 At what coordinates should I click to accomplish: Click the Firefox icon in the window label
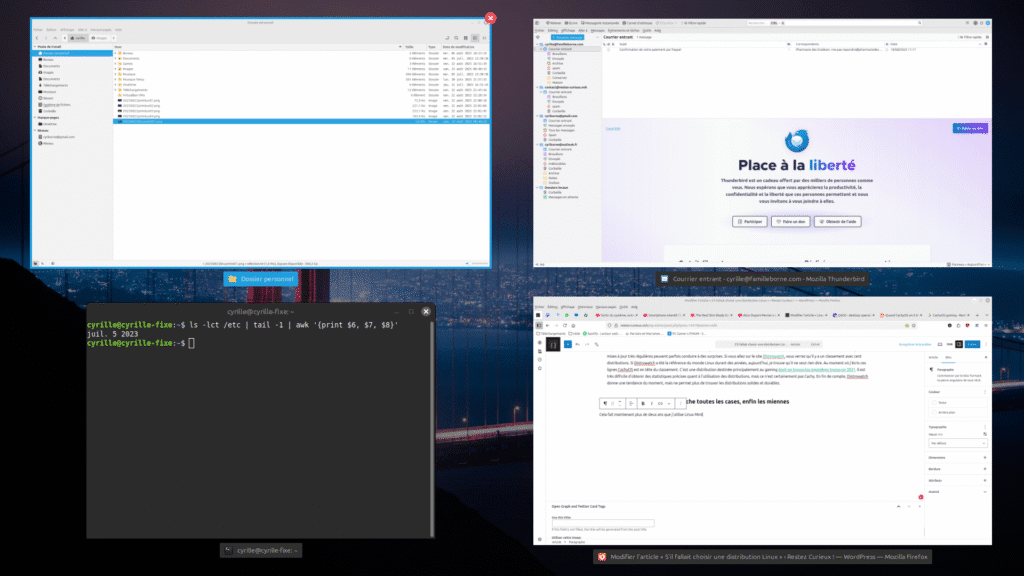(x=603, y=556)
